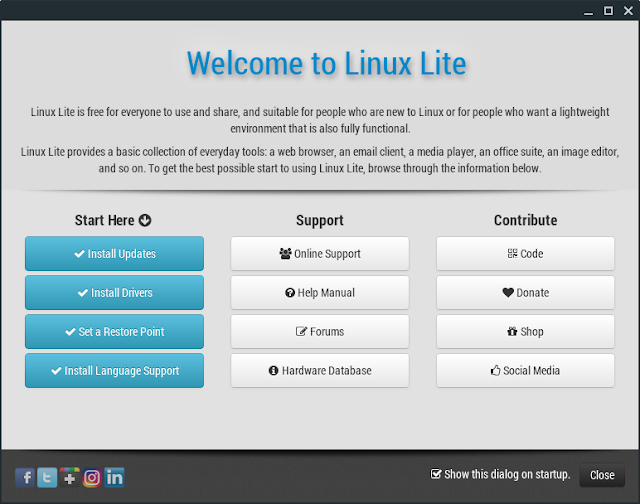640x504 pixels.
Task: Open the LinkedIn social icon
Action: 114,477
